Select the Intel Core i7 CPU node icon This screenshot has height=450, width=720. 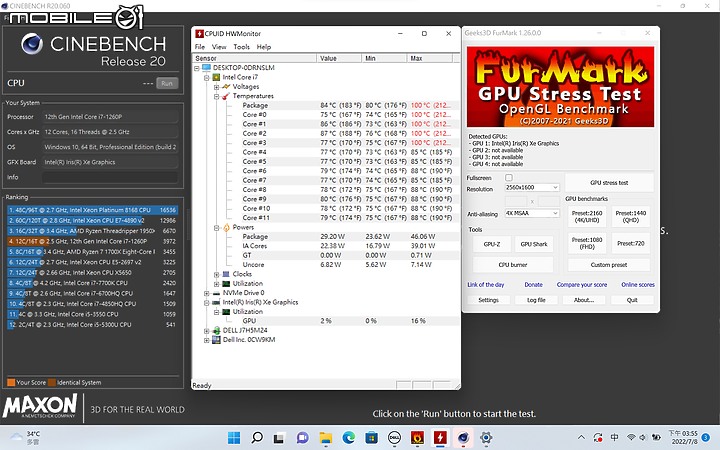pos(216,77)
